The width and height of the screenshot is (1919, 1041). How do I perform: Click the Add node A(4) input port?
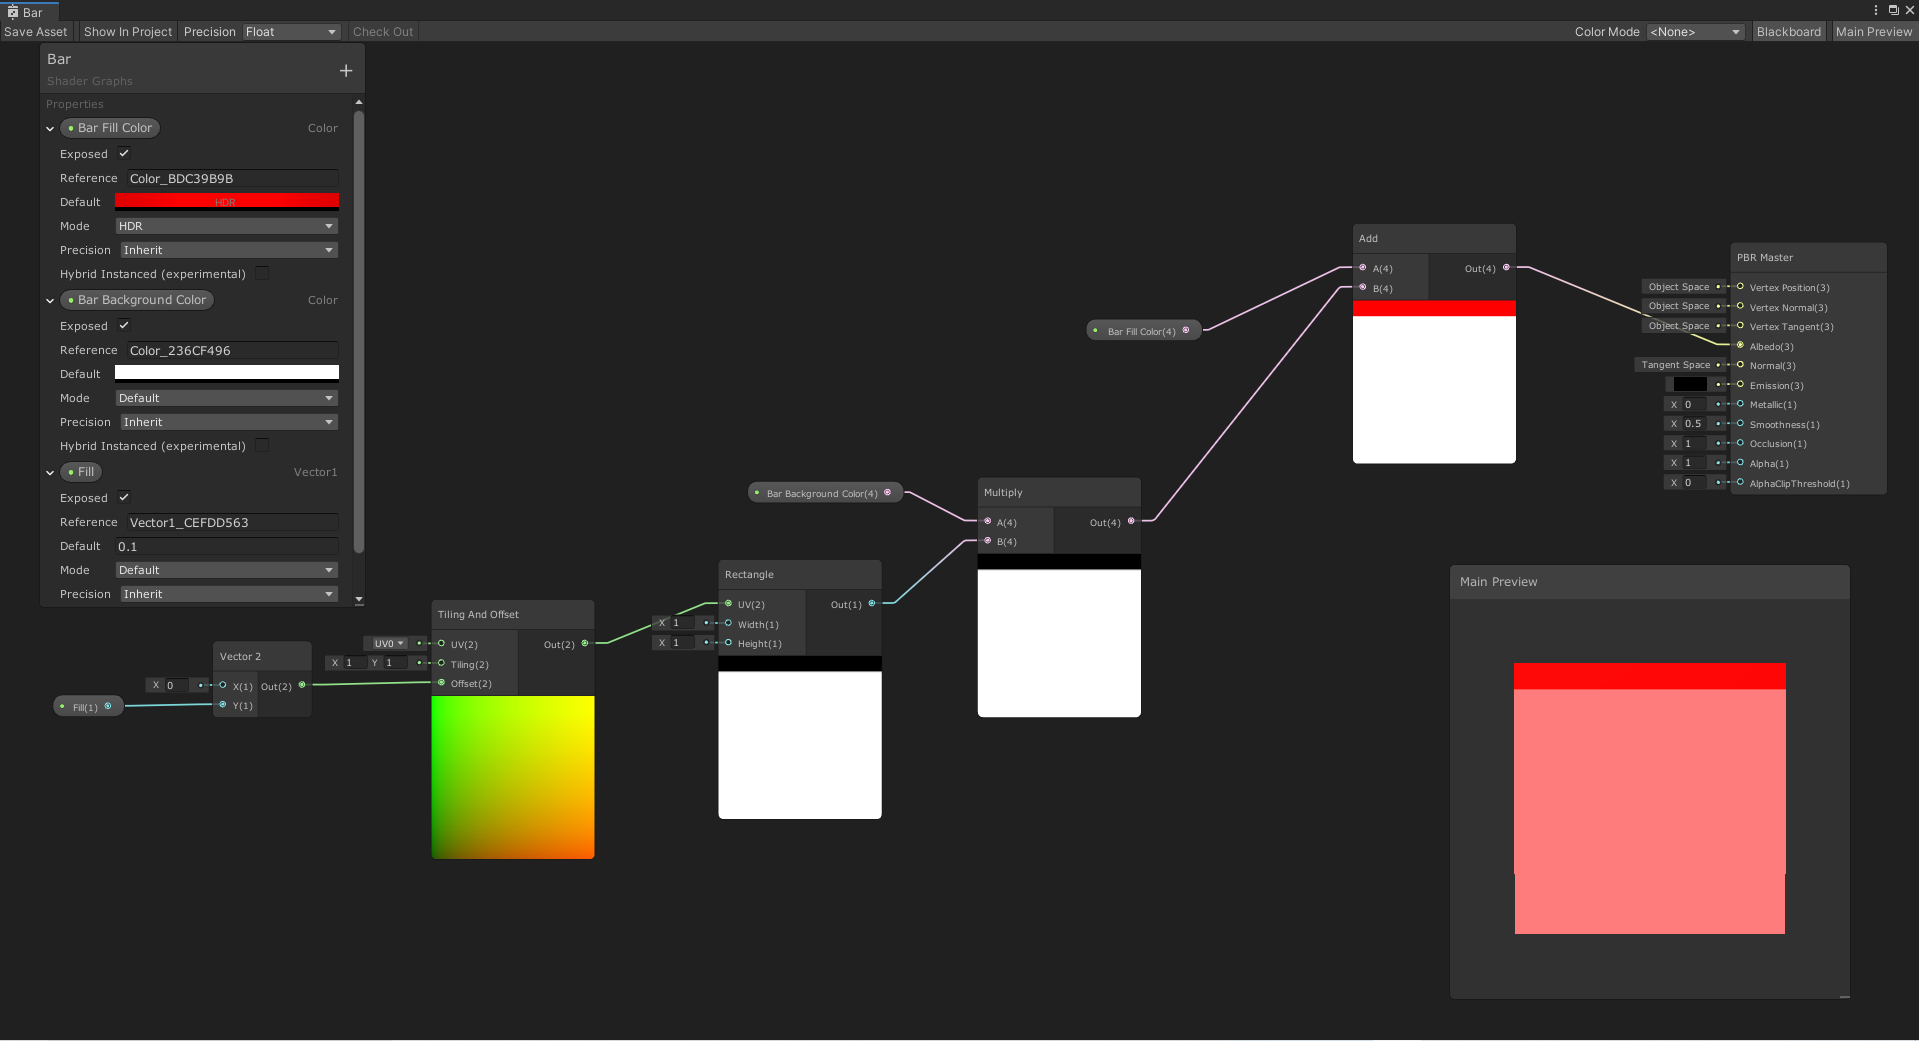[1363, 267]
